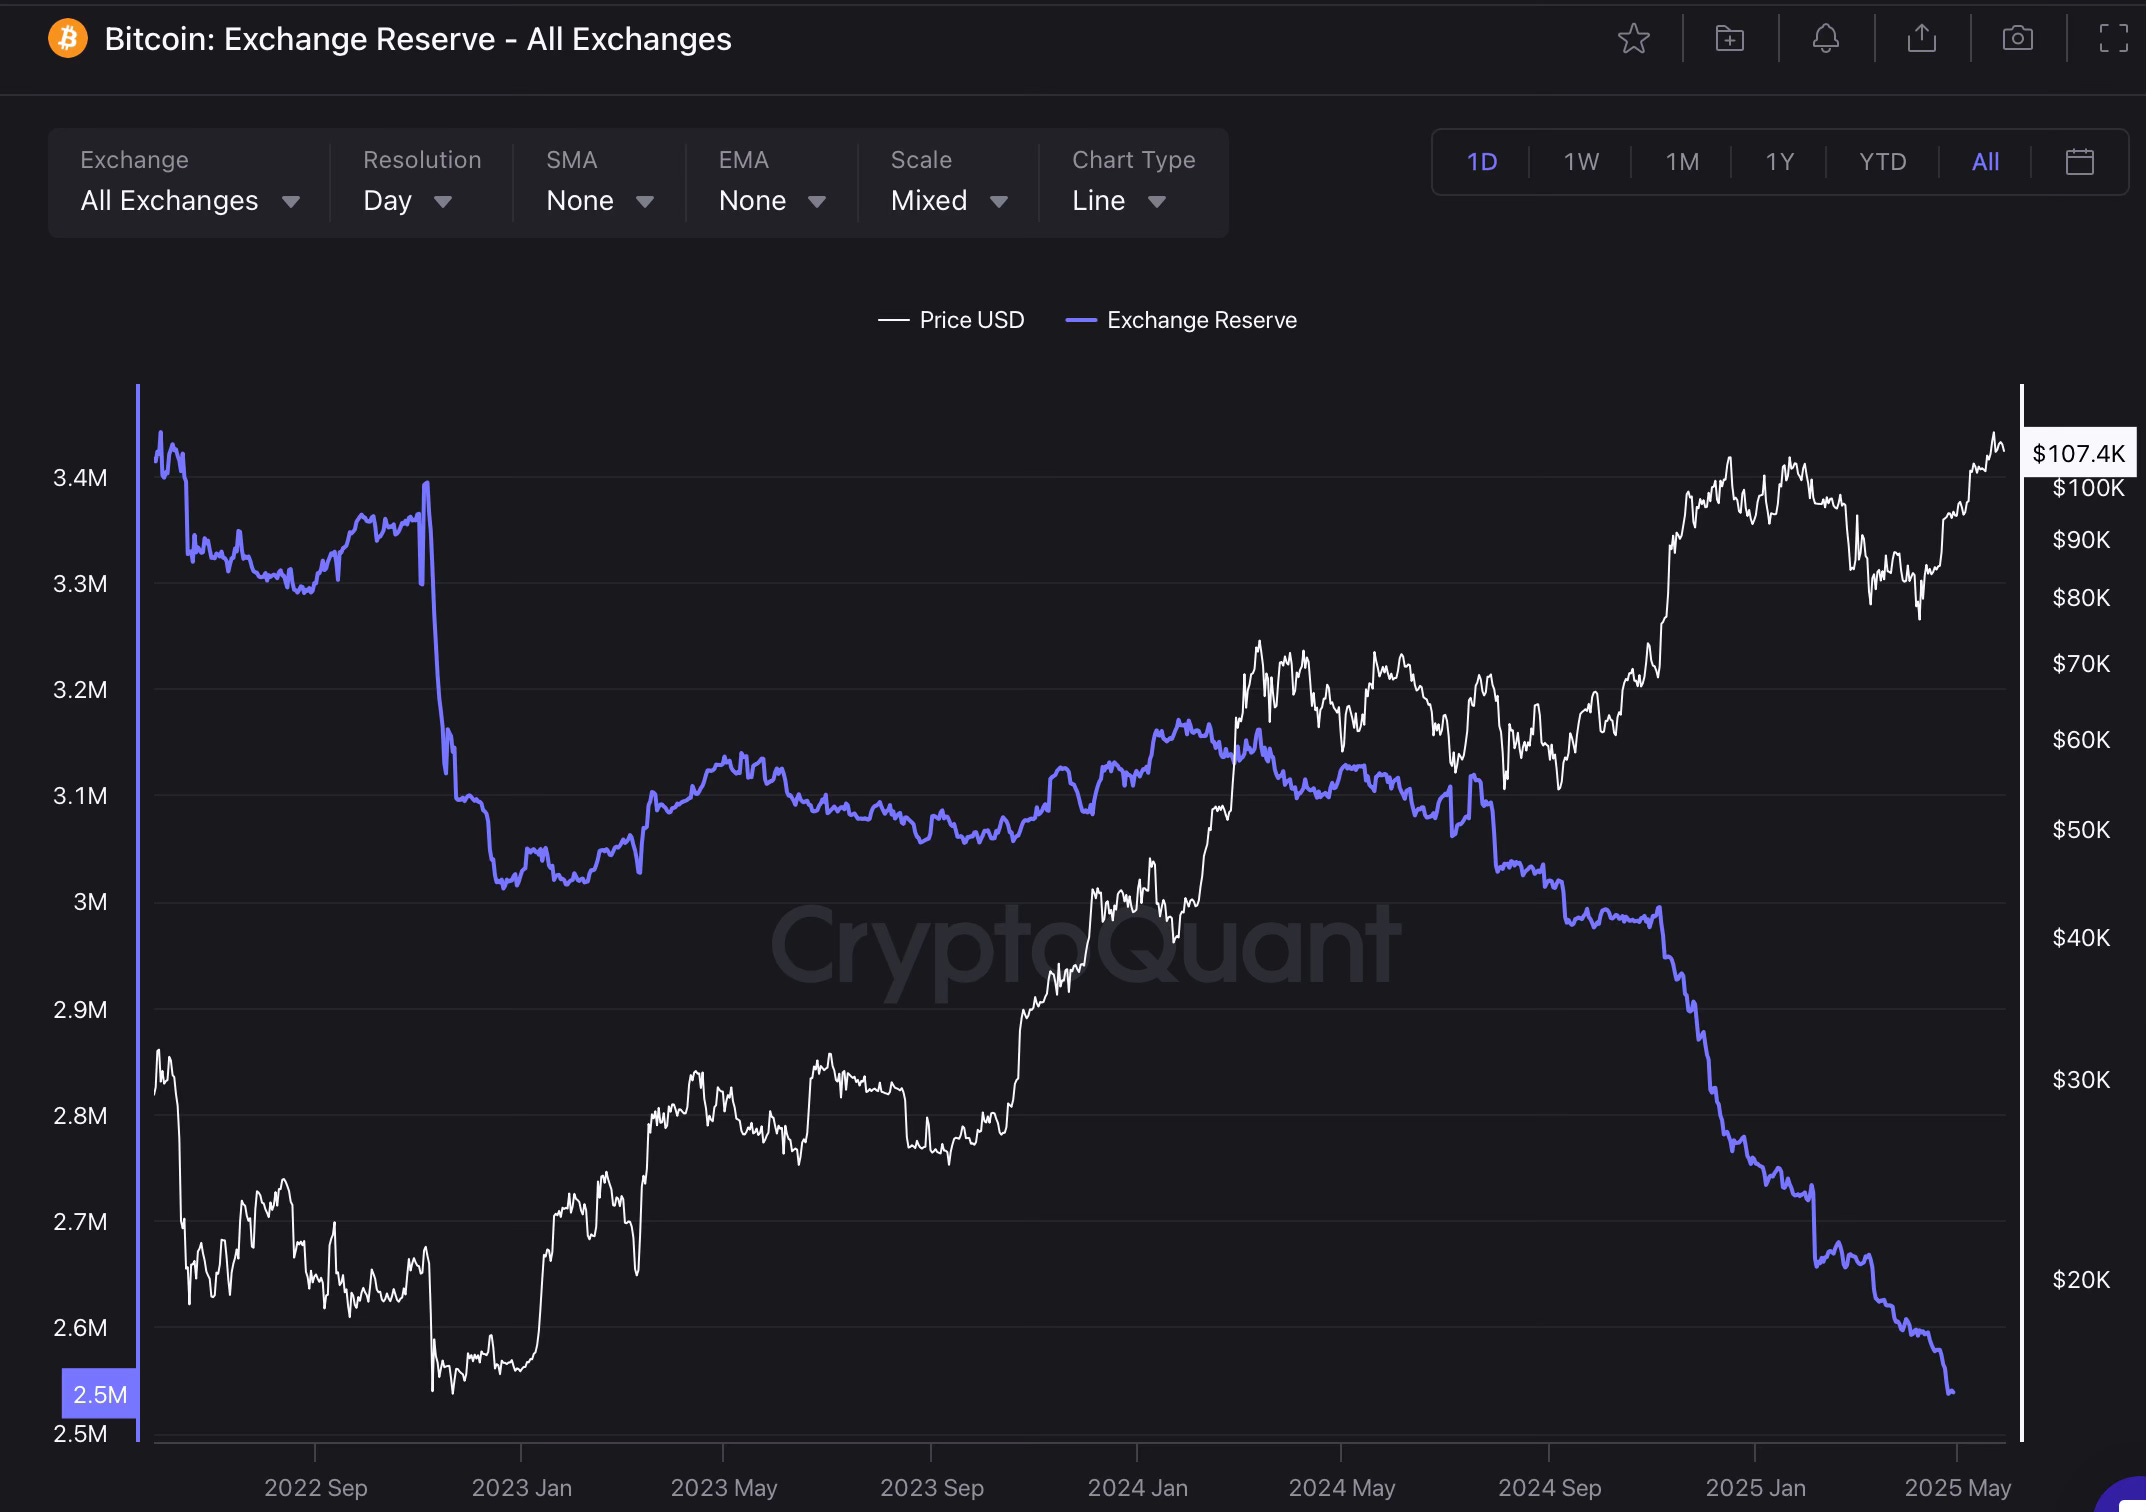Take chart snapshot with camera icon
The width and height of the screenshot is (2146, 1512).
click(2017, 39)
